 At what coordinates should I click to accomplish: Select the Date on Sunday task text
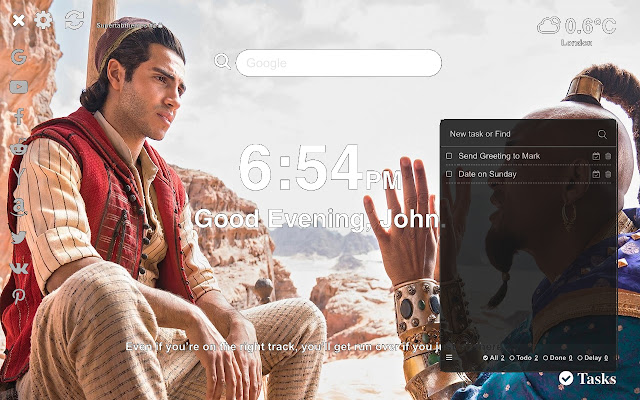coord(487,174)
